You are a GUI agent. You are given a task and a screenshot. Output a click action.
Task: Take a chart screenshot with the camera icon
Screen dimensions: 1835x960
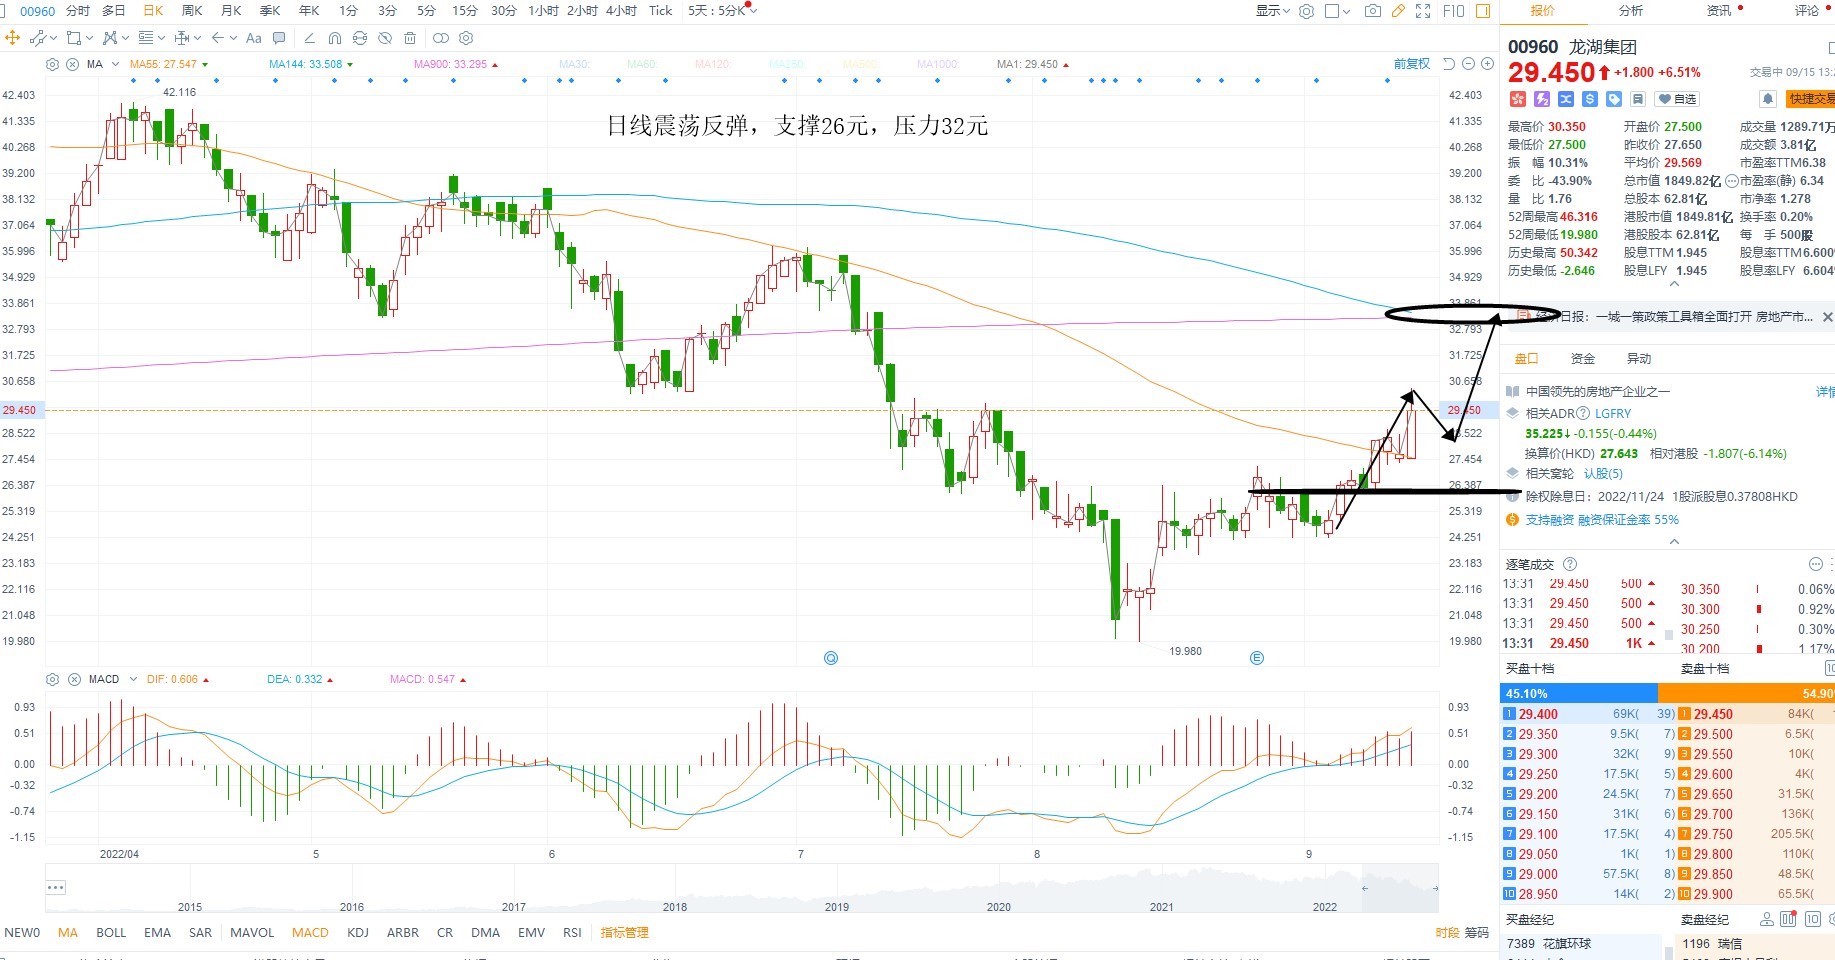(1373, 11)
